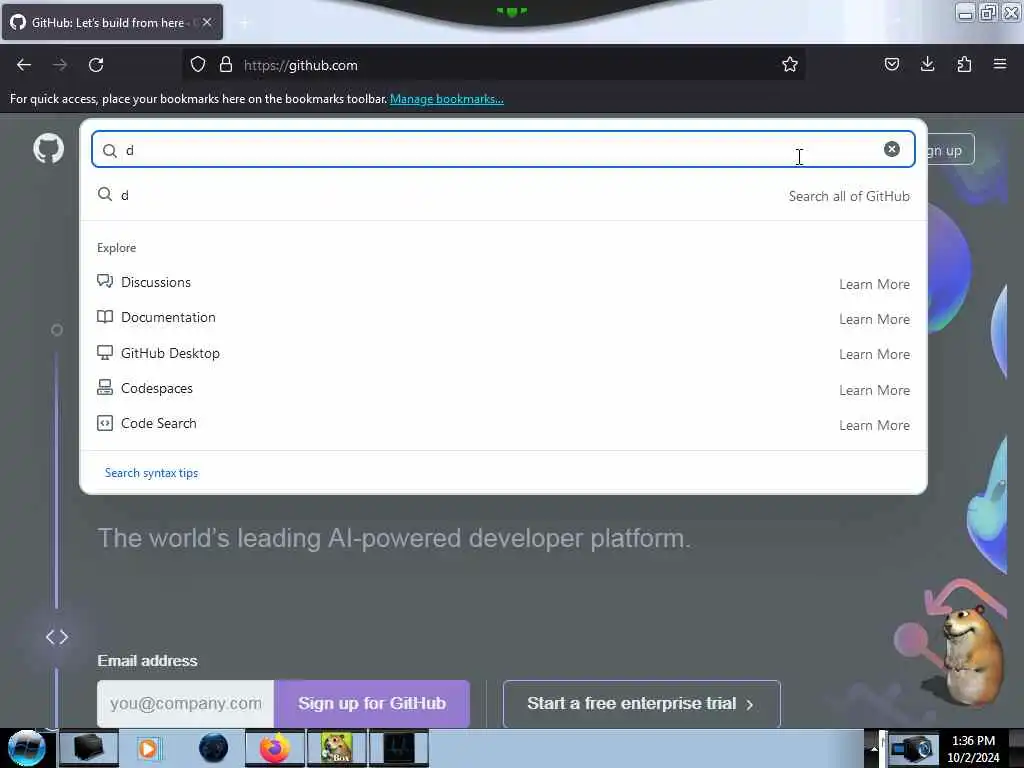
Task: Open the GitHub Desktop suggestion
Action: pyautogui.click(x=503, y=353)
